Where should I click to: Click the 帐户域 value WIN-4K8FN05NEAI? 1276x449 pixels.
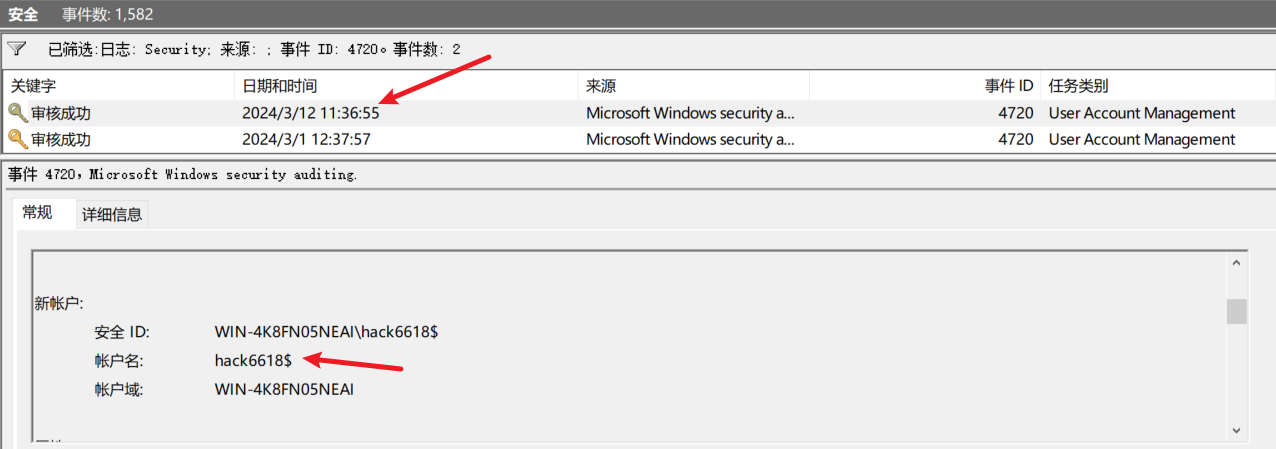coord(284,389)
